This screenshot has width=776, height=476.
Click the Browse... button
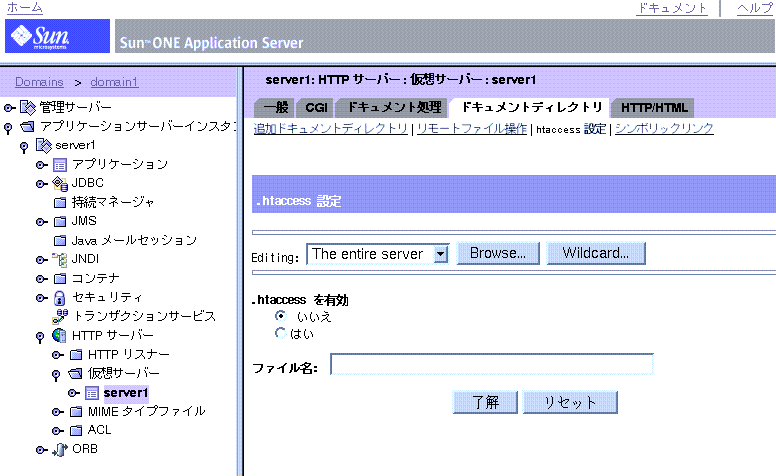498,253
